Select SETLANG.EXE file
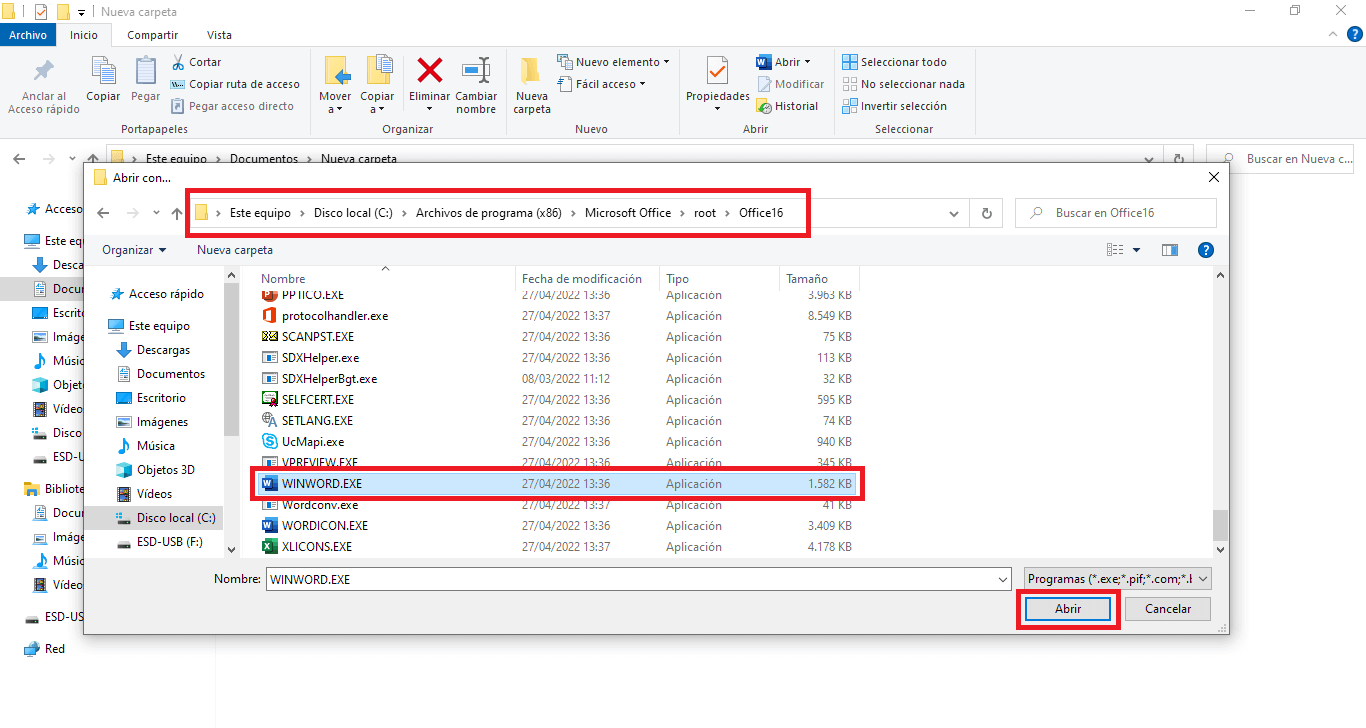Viewport: 1366px width, 728px height. 556,421
